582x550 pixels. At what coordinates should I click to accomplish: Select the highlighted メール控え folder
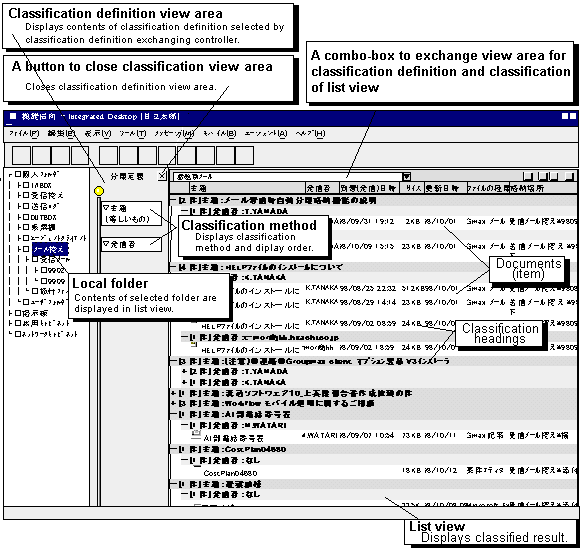[x=50, y=249]
